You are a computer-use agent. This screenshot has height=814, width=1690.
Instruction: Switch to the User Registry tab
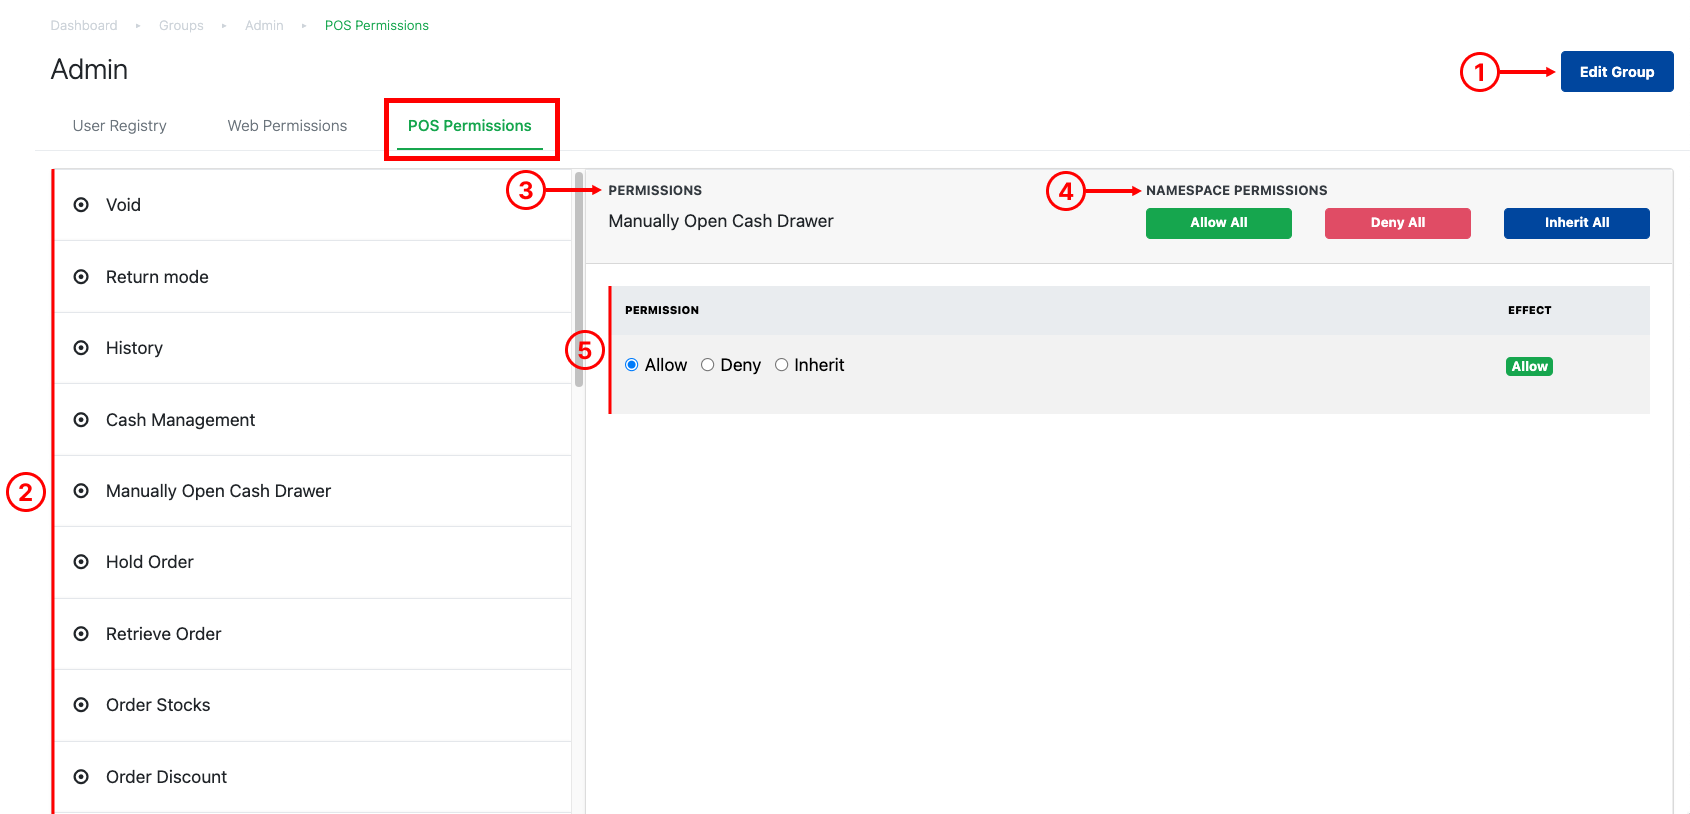[119, 126]
